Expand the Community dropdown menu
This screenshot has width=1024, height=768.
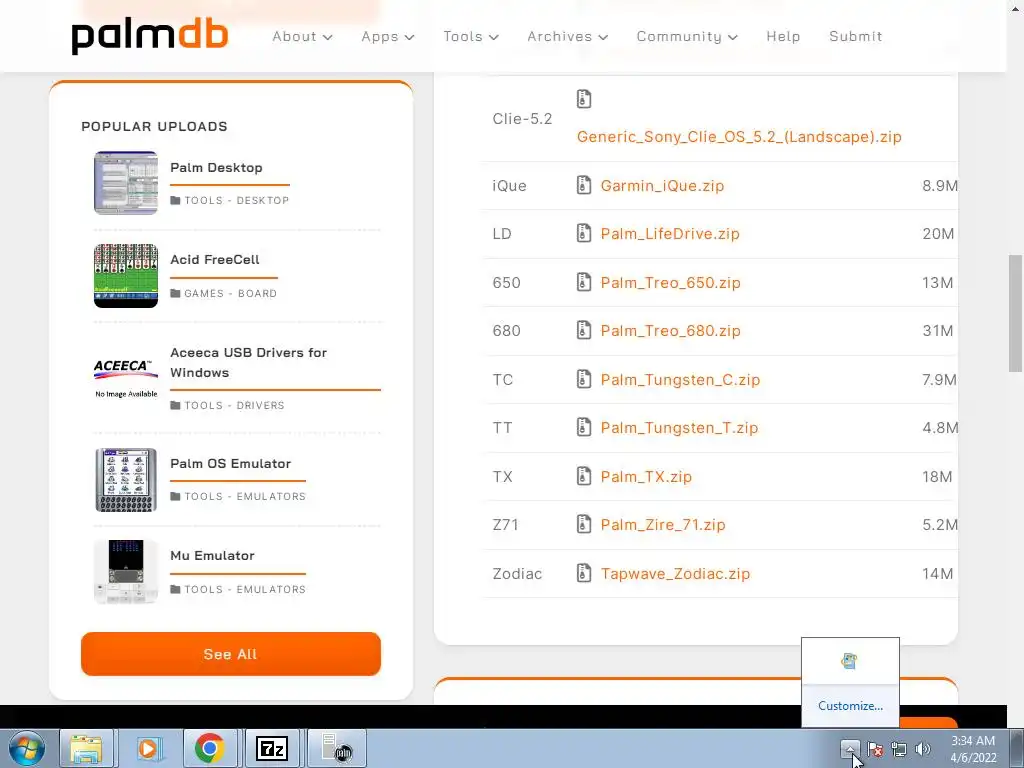(x=687, y=37)
